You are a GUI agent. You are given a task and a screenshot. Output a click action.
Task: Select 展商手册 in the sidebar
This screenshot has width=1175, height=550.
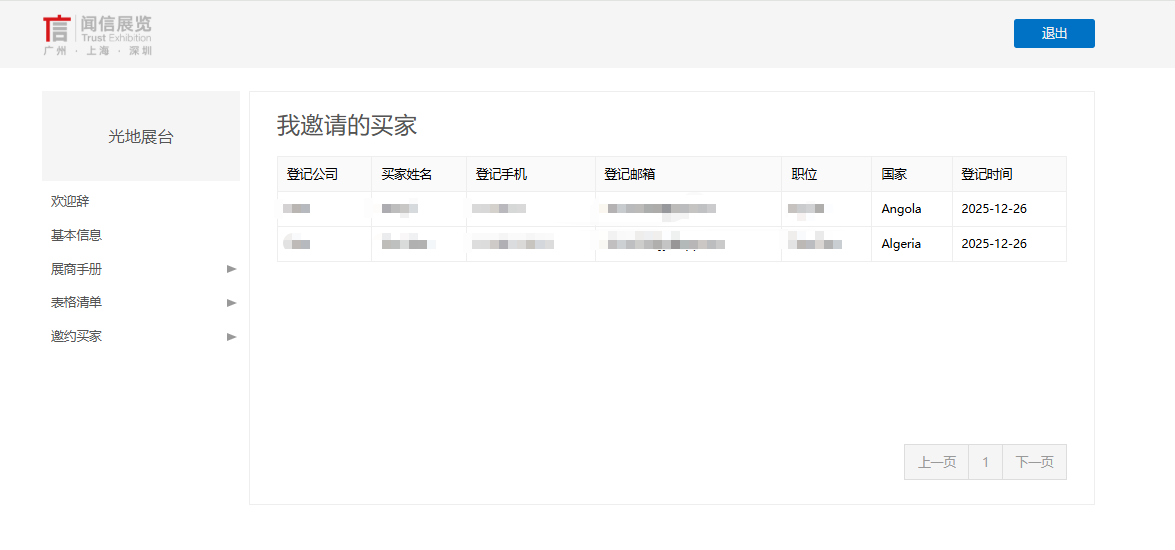76,269
